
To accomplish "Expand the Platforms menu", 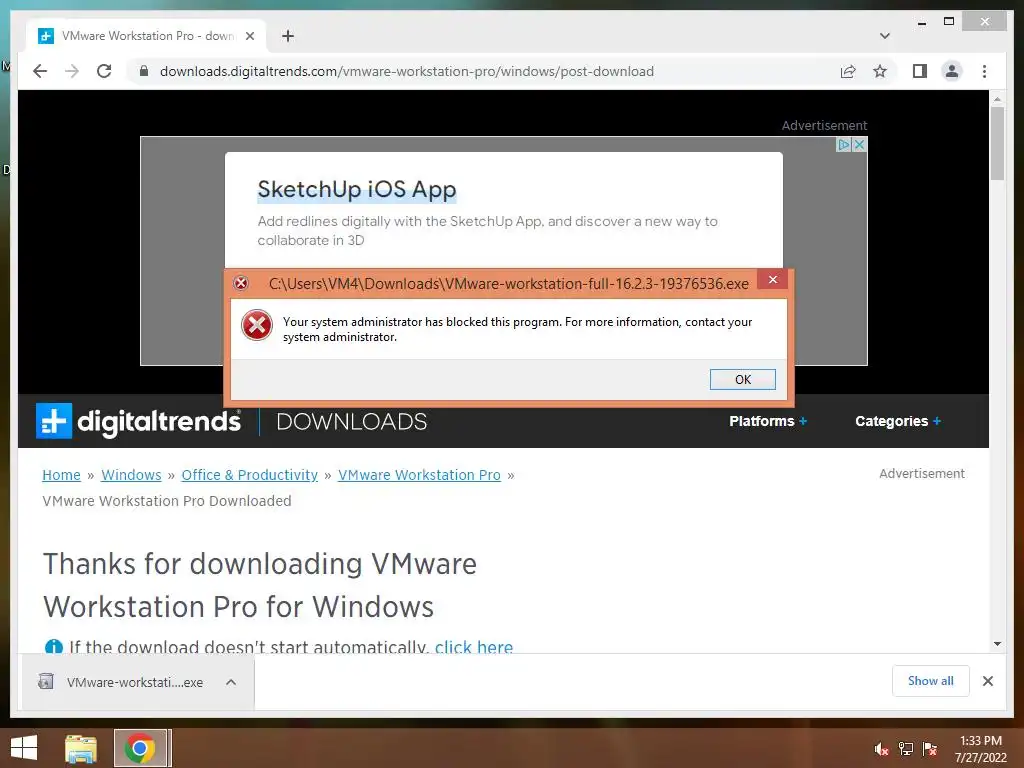I will 768,421.
